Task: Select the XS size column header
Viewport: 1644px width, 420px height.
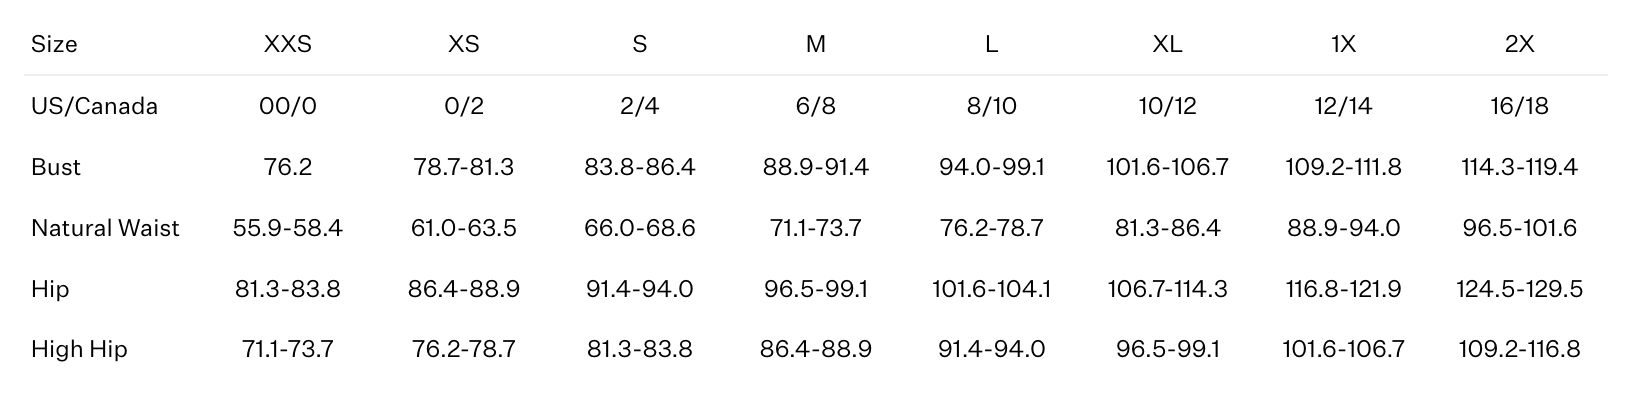Action: pos(464,45)
